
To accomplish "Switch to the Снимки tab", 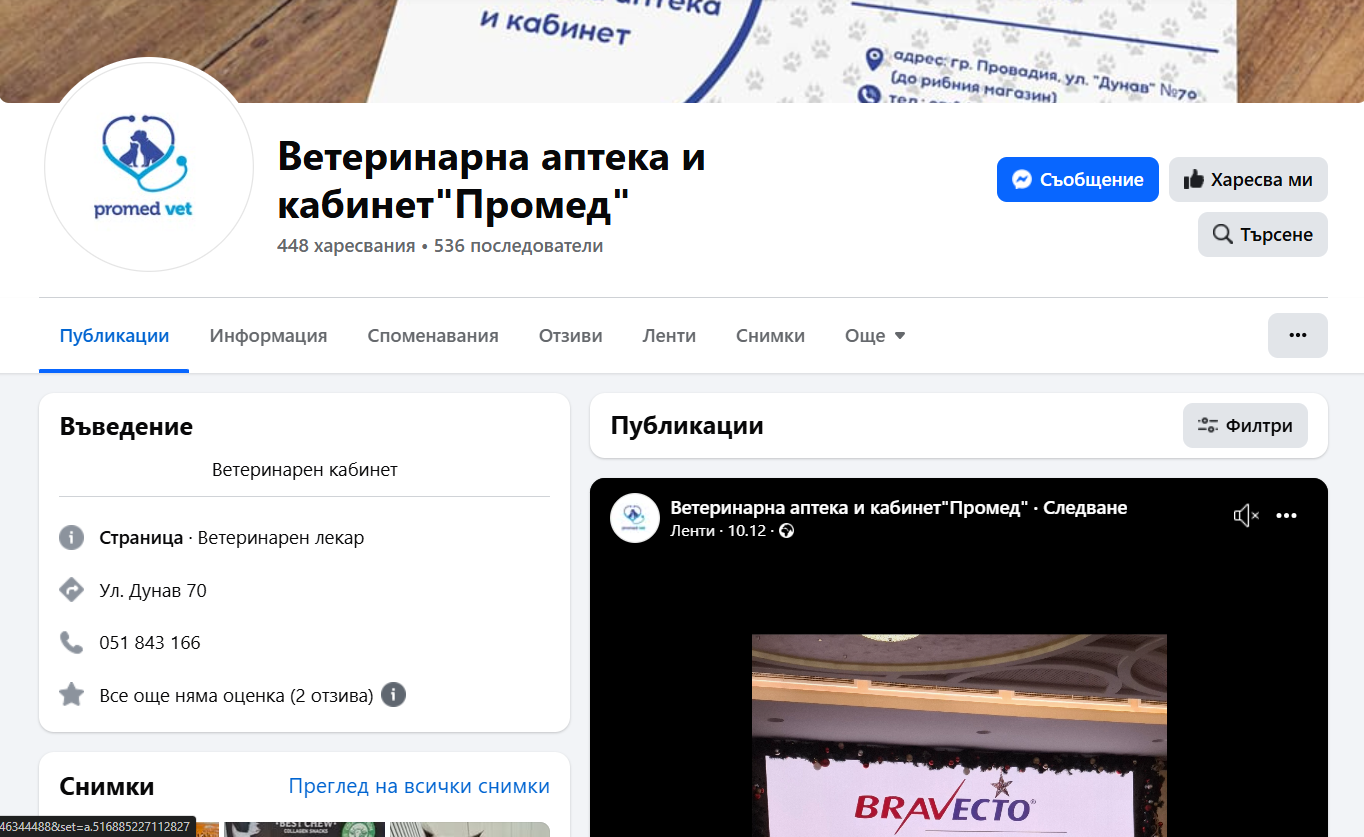I will tap(770, 336).
